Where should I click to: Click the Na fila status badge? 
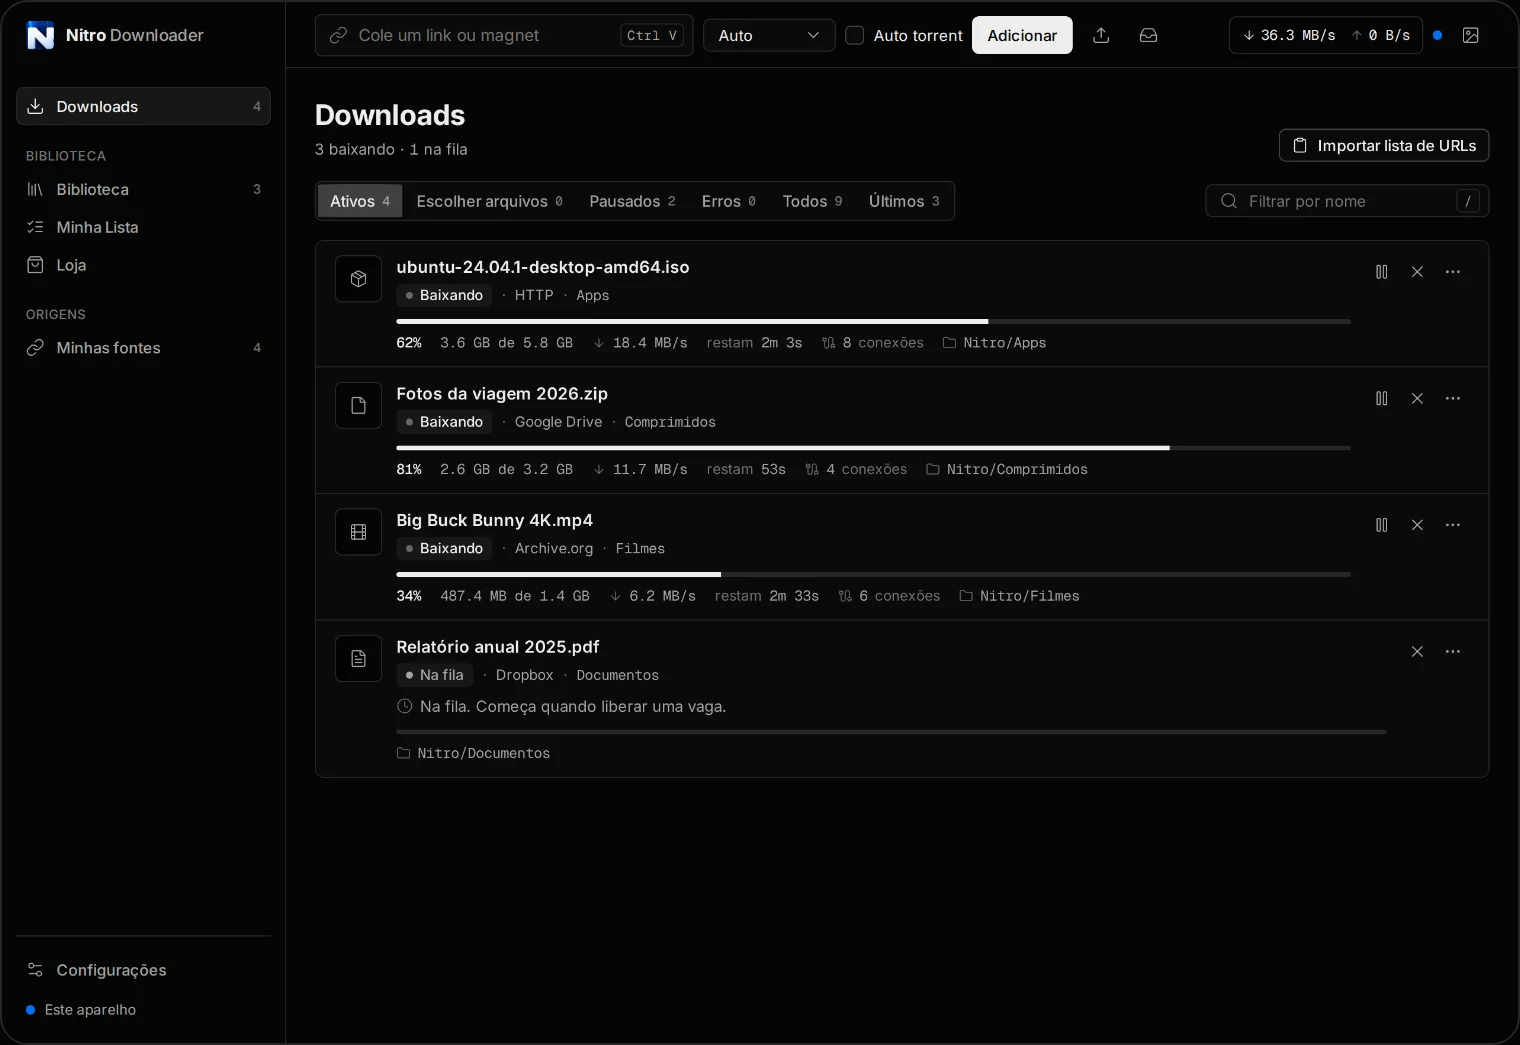pyautogui.click(x=434, y=675)
